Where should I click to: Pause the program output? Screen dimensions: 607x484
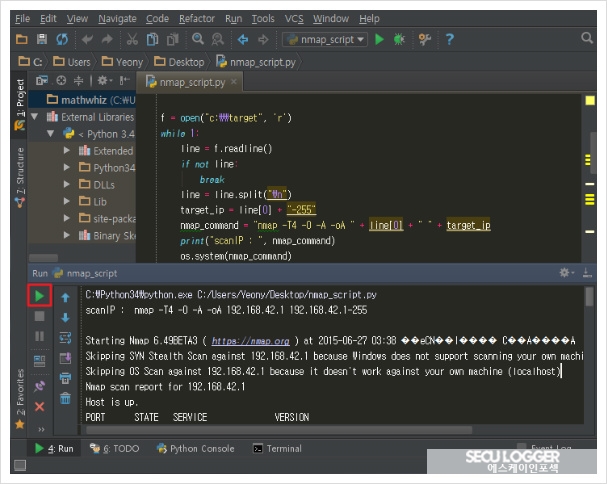39,336
